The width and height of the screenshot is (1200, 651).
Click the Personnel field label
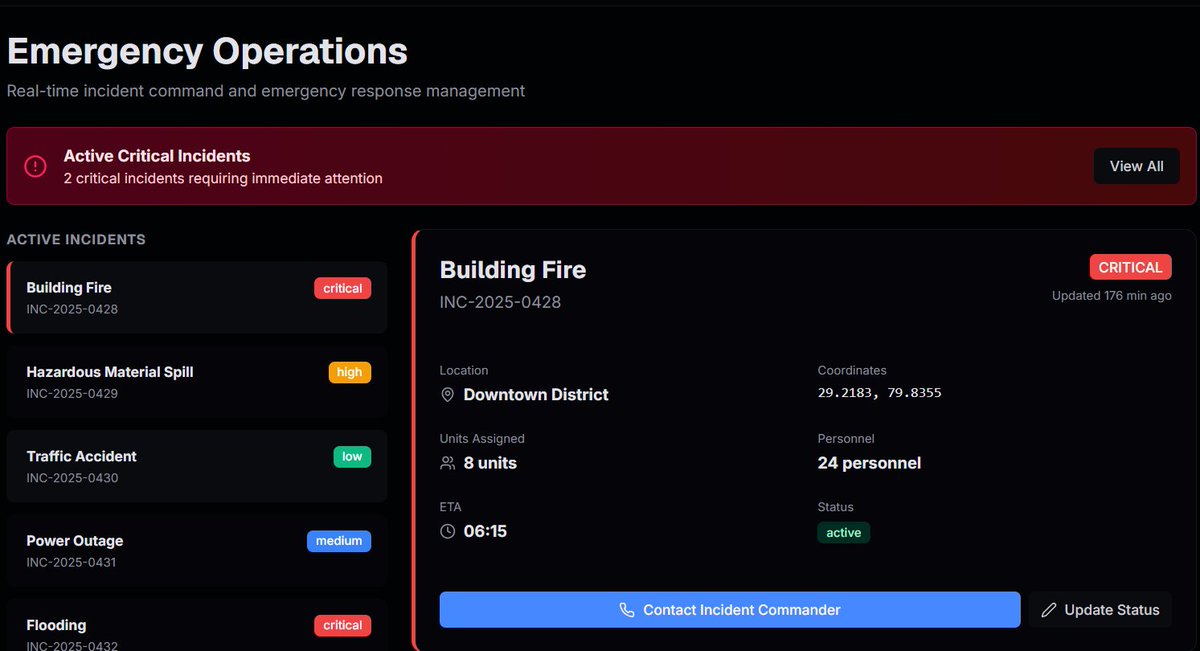coord(846,439)
